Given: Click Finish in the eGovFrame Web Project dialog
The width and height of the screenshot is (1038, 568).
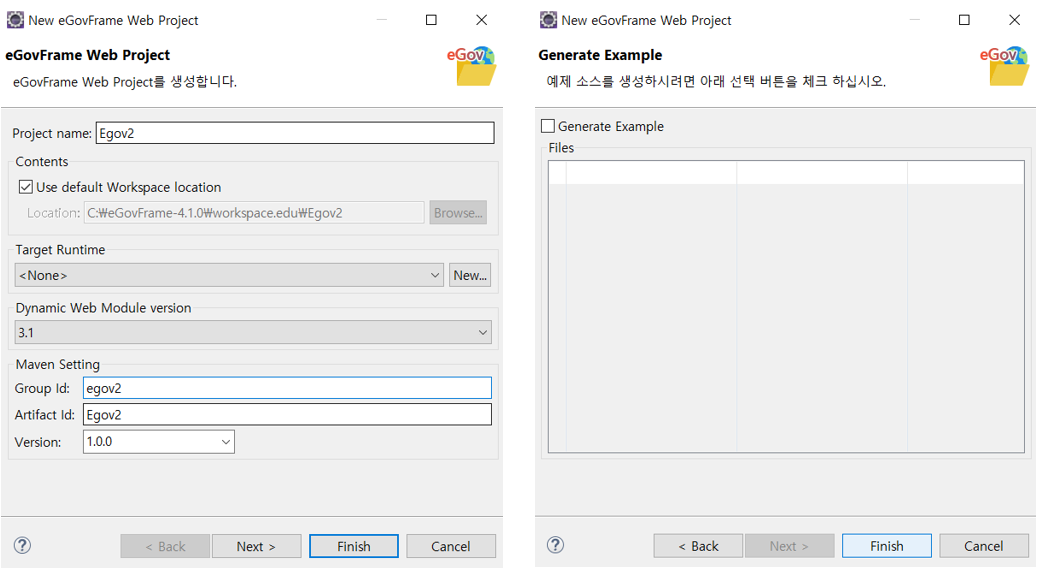Looking at the screenshot, I should pos(354,546).
